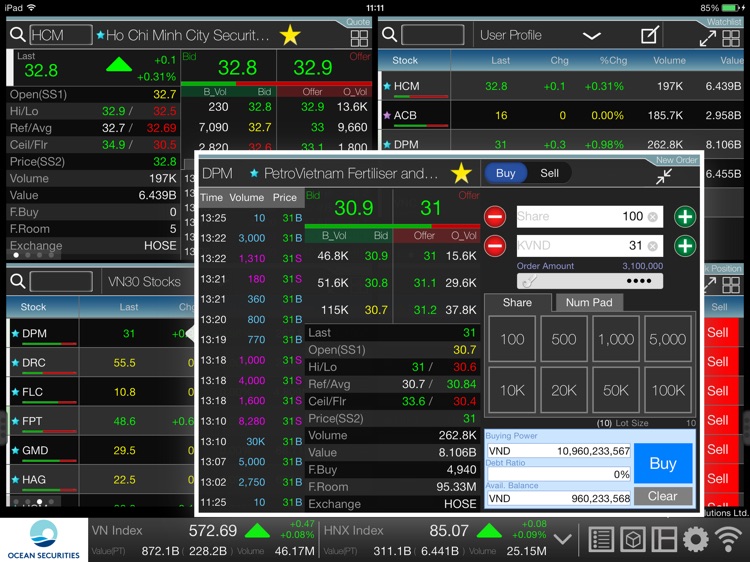
Task: Open the layout grid icon in Quote panel
Action: tap(359, 38)
